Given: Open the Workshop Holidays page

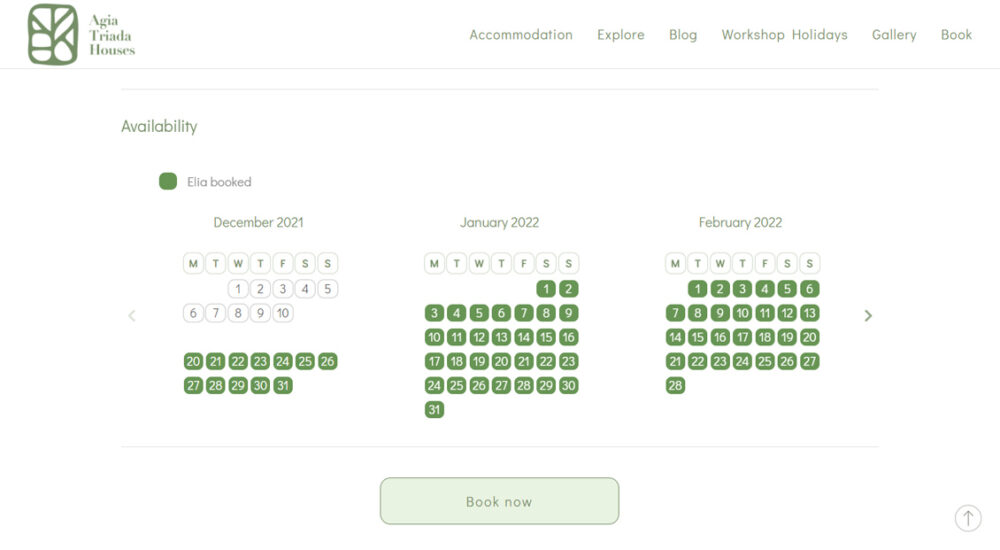Looking at the screenshot, I should [784, 34].
